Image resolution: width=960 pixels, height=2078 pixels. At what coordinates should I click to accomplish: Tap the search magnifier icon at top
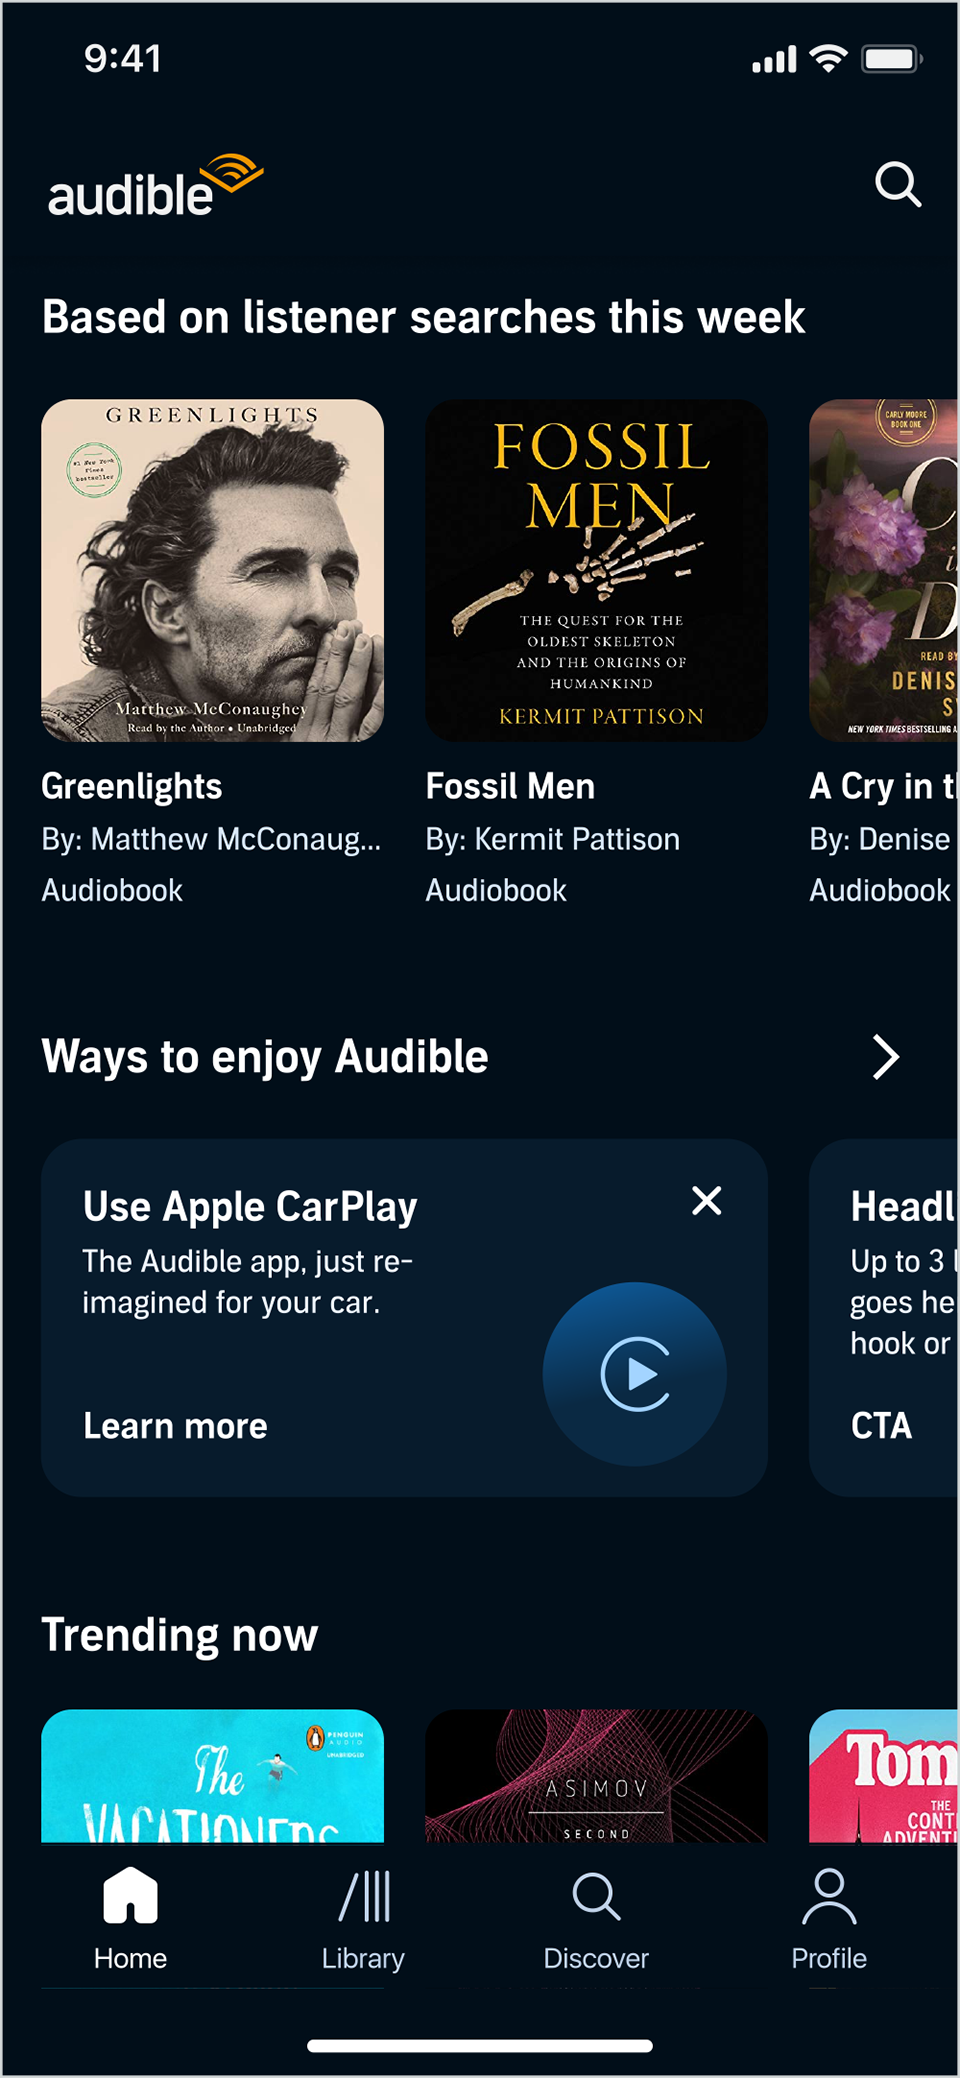point(897,185)
